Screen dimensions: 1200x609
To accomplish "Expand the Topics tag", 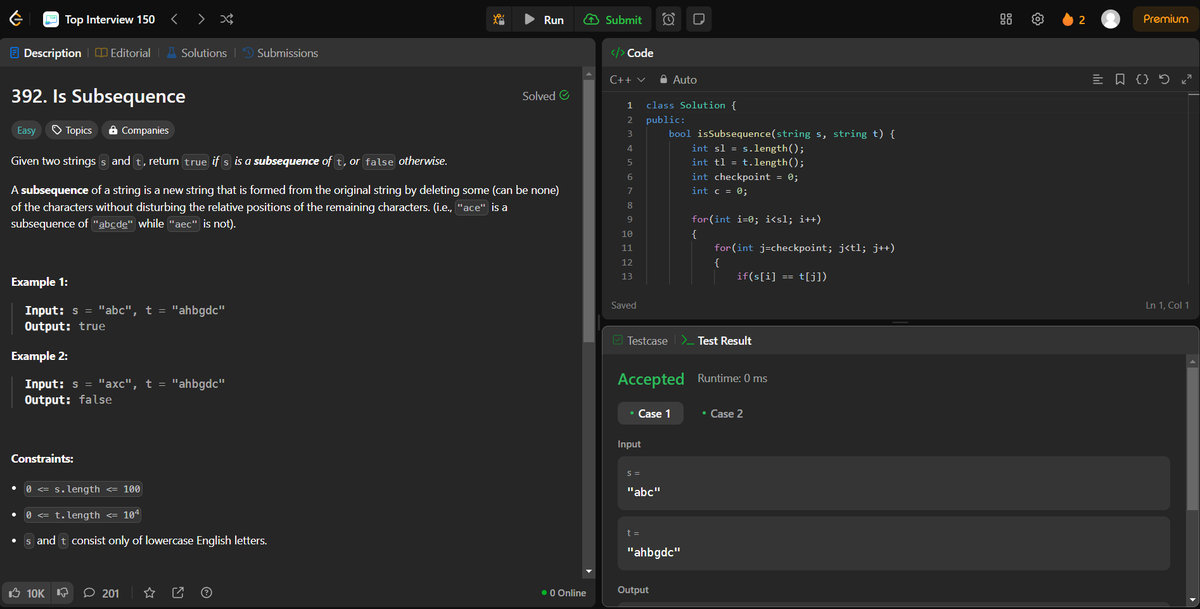I will 70,129.
